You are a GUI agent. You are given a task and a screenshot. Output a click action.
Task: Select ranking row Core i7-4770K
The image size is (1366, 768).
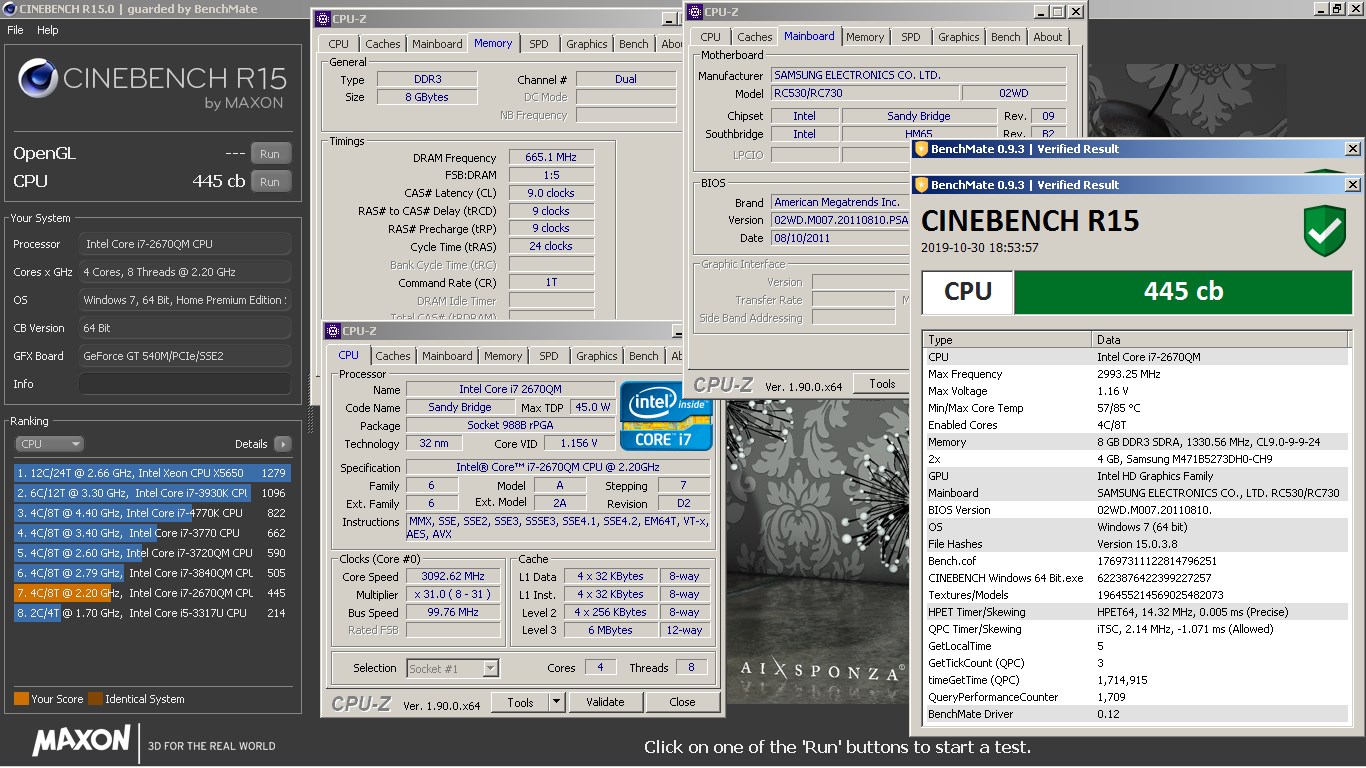[152, 513]
